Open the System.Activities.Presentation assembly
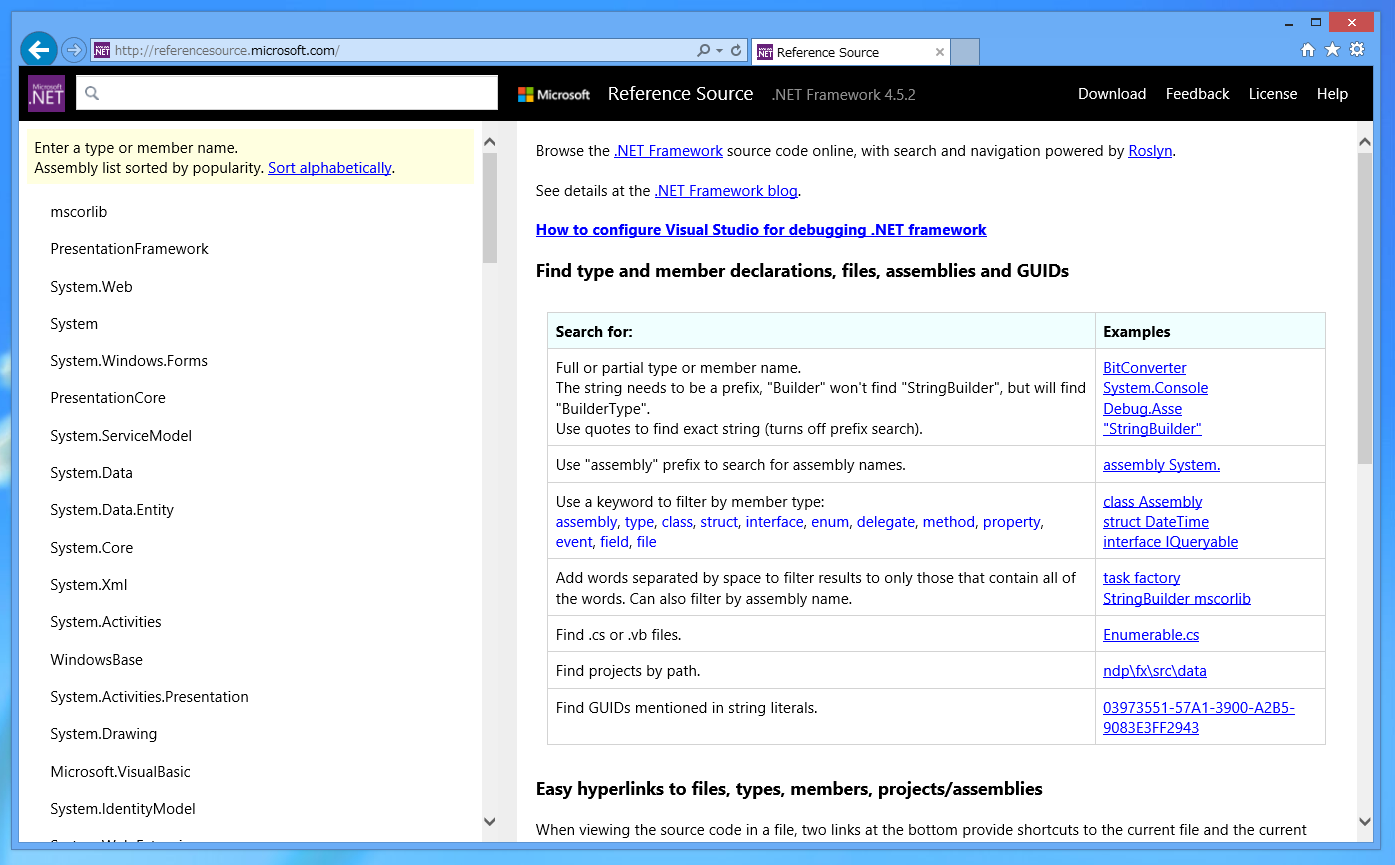Screen dimensions: 1395x865 click(x=149, y=697)
